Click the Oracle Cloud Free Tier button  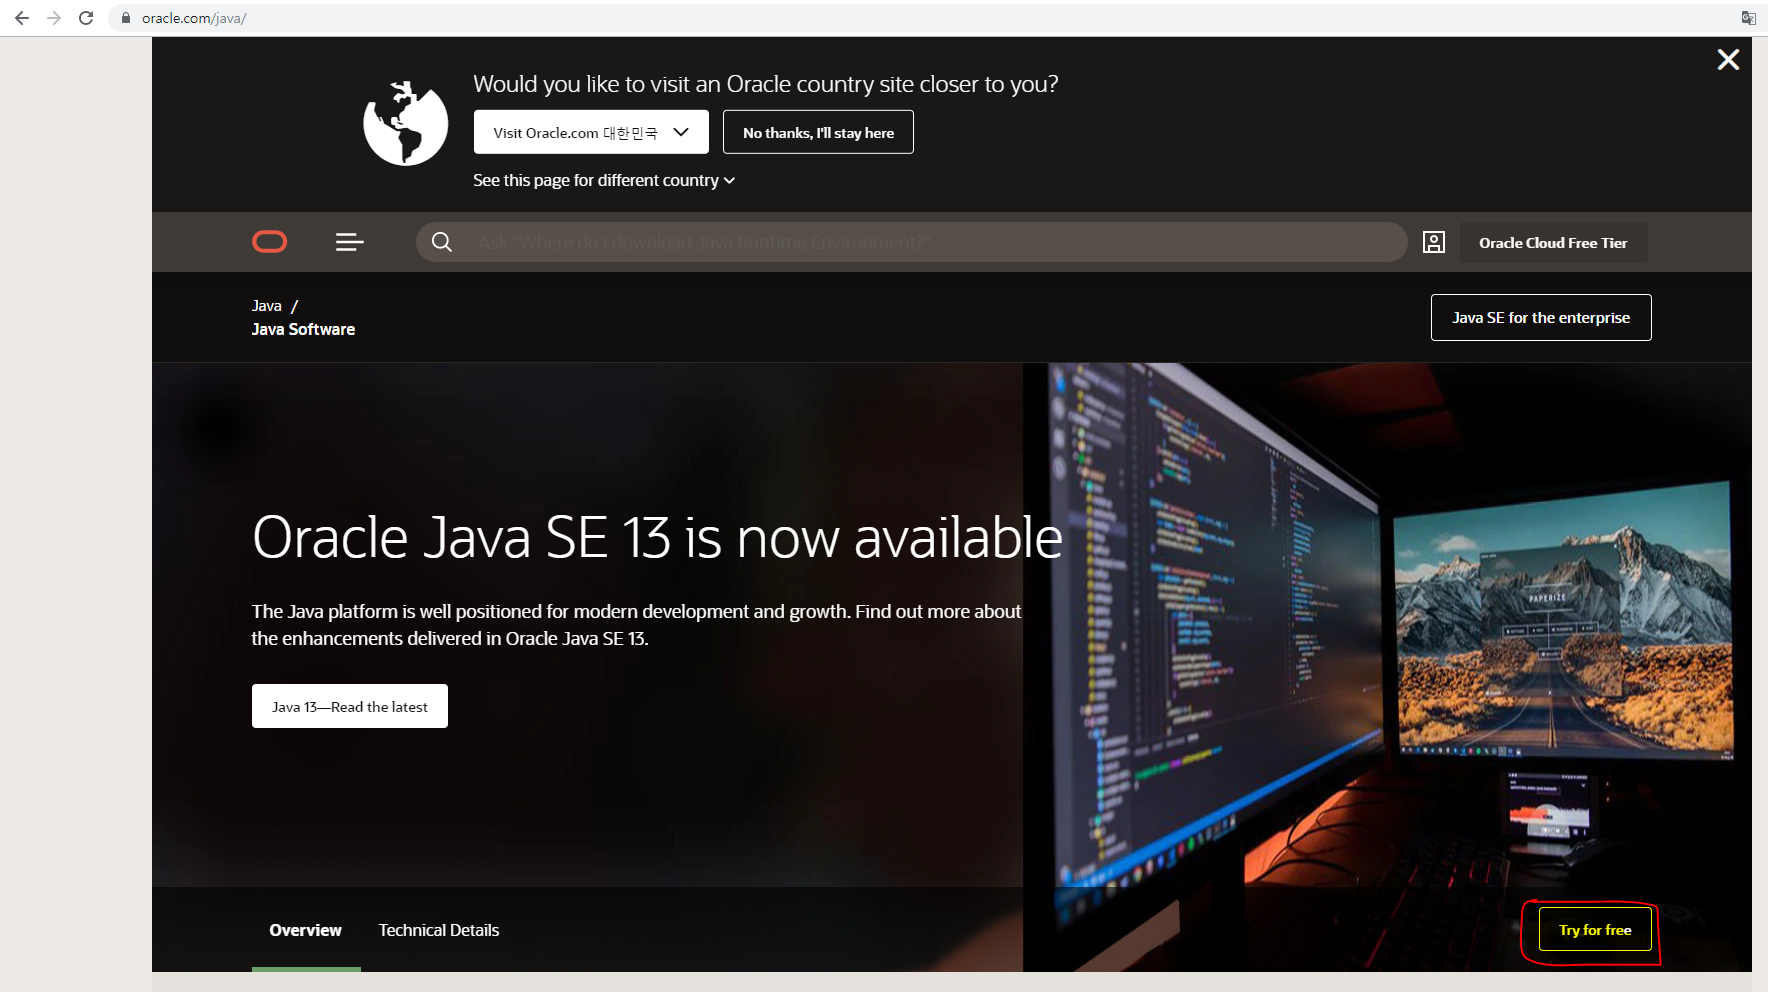(1553, 243)
